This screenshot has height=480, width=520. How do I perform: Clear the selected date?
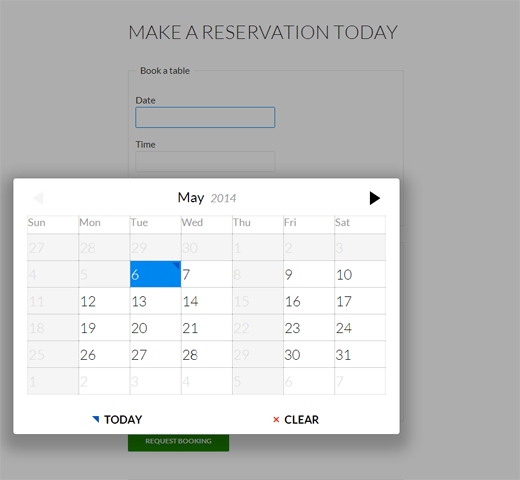tap(296, 419)
